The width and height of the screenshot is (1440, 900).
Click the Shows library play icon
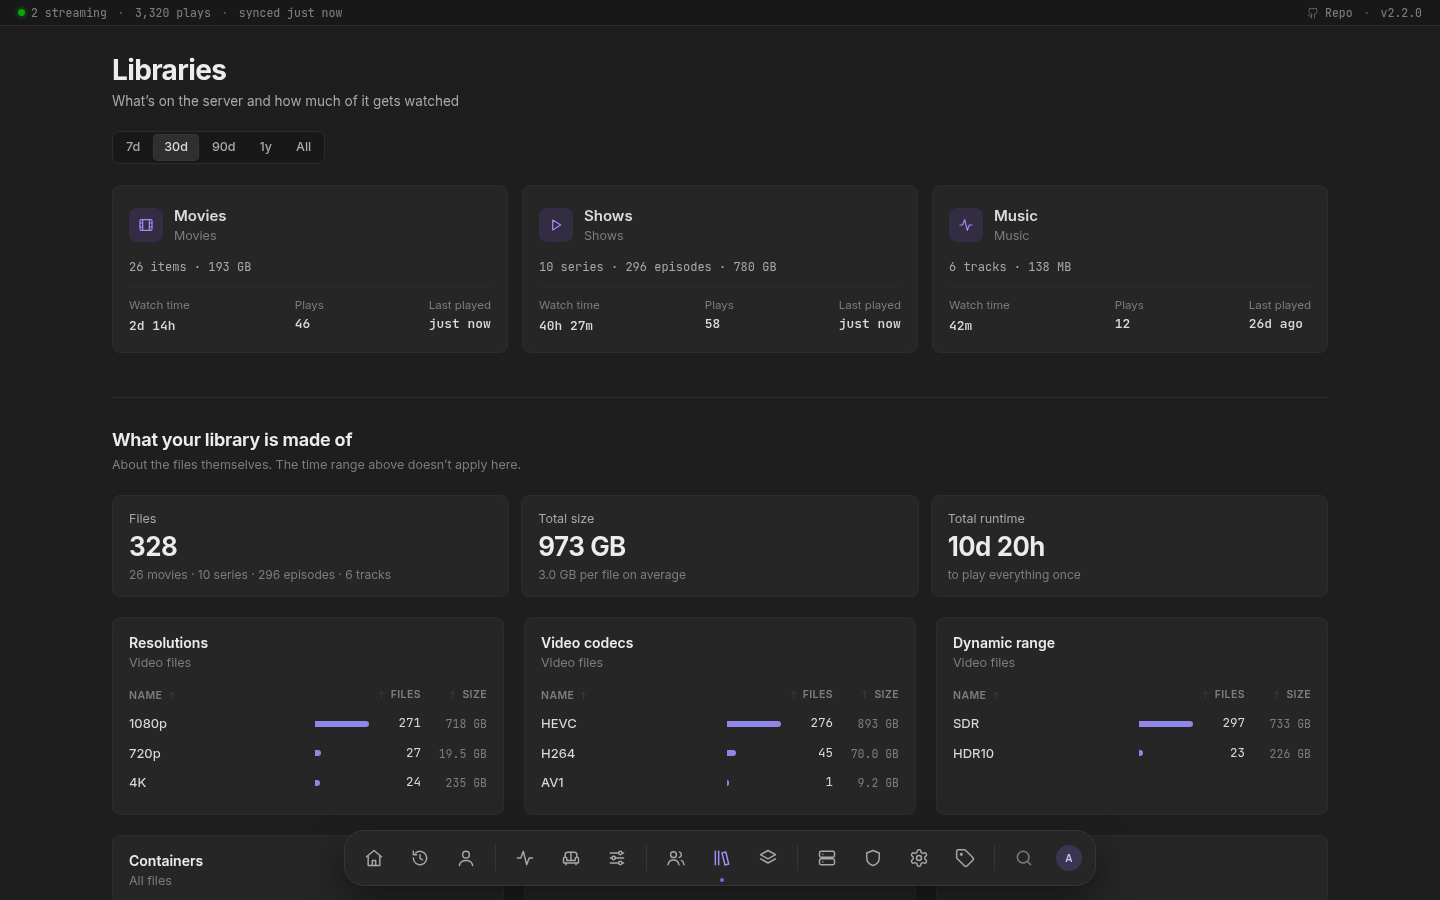(x=556, y=225)
